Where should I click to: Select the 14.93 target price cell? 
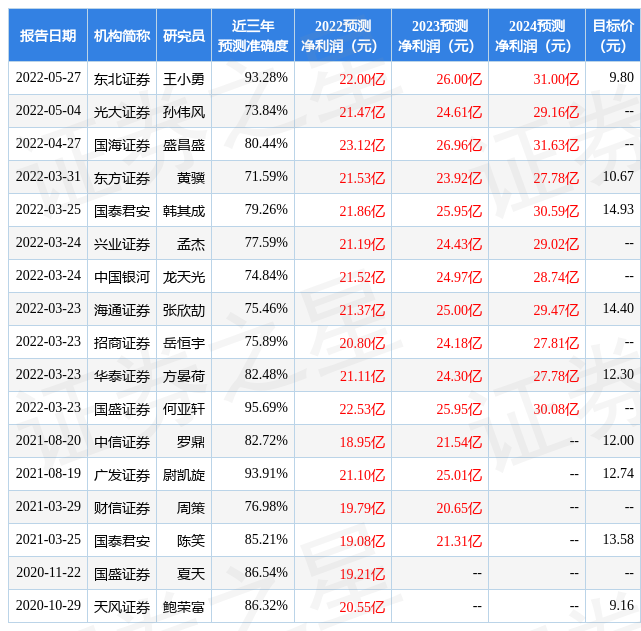click(x=618, y=210)
